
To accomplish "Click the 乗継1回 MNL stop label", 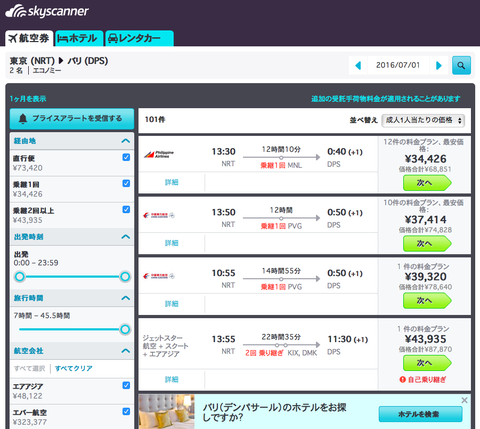I will click(x=281, y=165).
